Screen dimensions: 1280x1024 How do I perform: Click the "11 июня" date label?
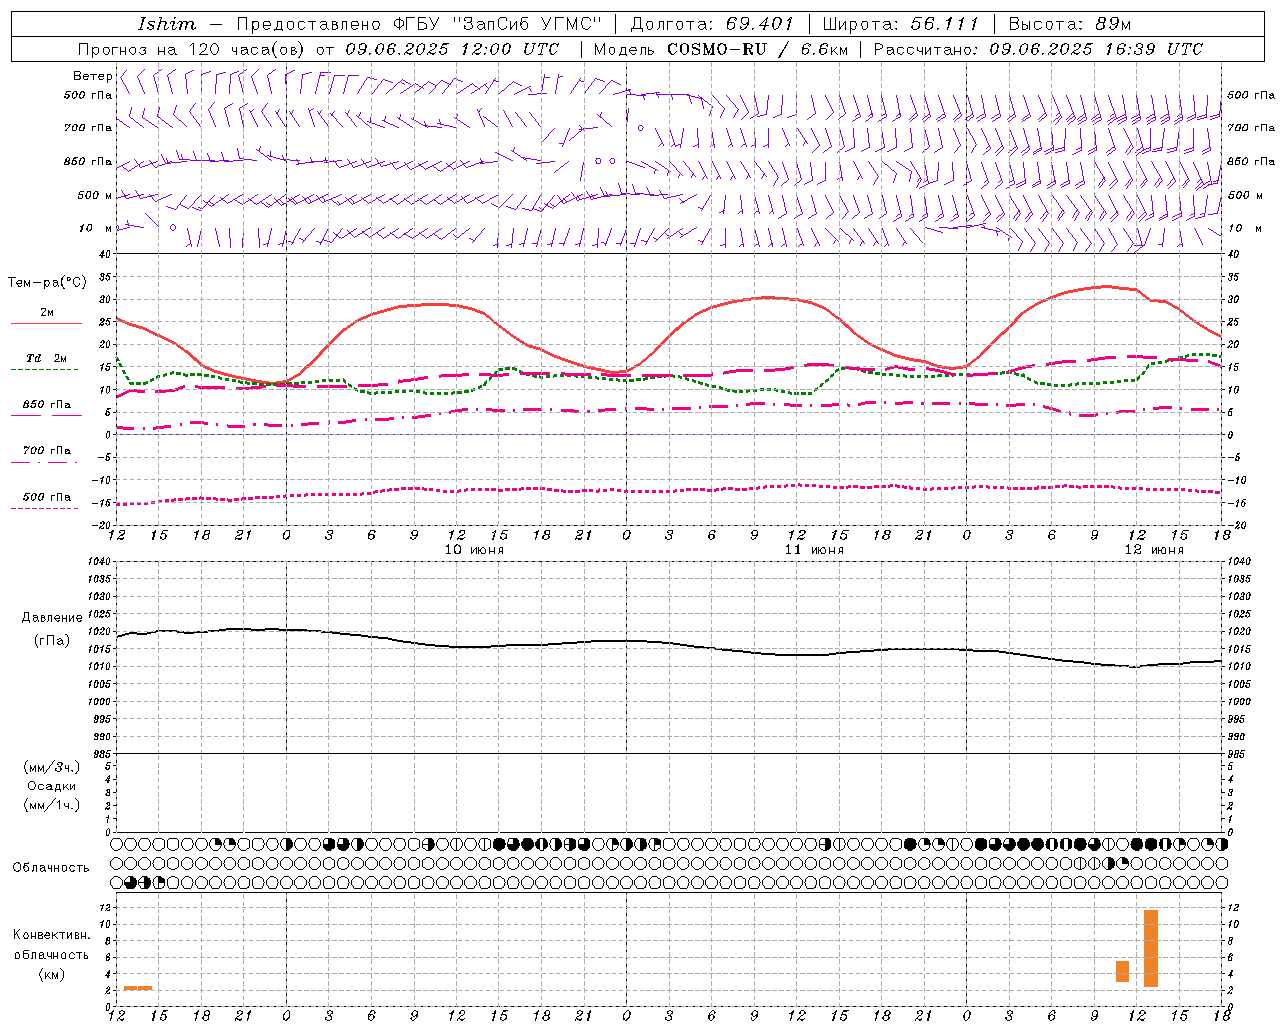814,550
